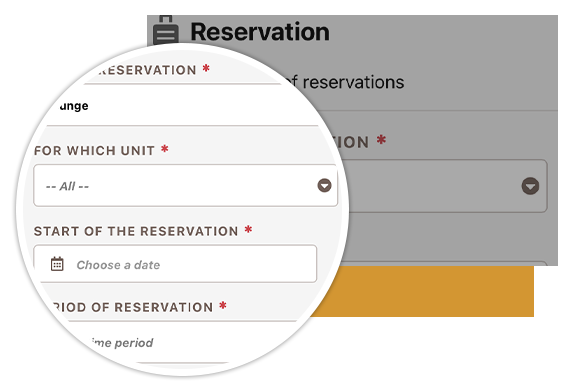Image resolution: width=570 pixels, height=390 pixels.
Task: Click red asterisk after START OF THE RESERVATION
Action: (248, 229)
